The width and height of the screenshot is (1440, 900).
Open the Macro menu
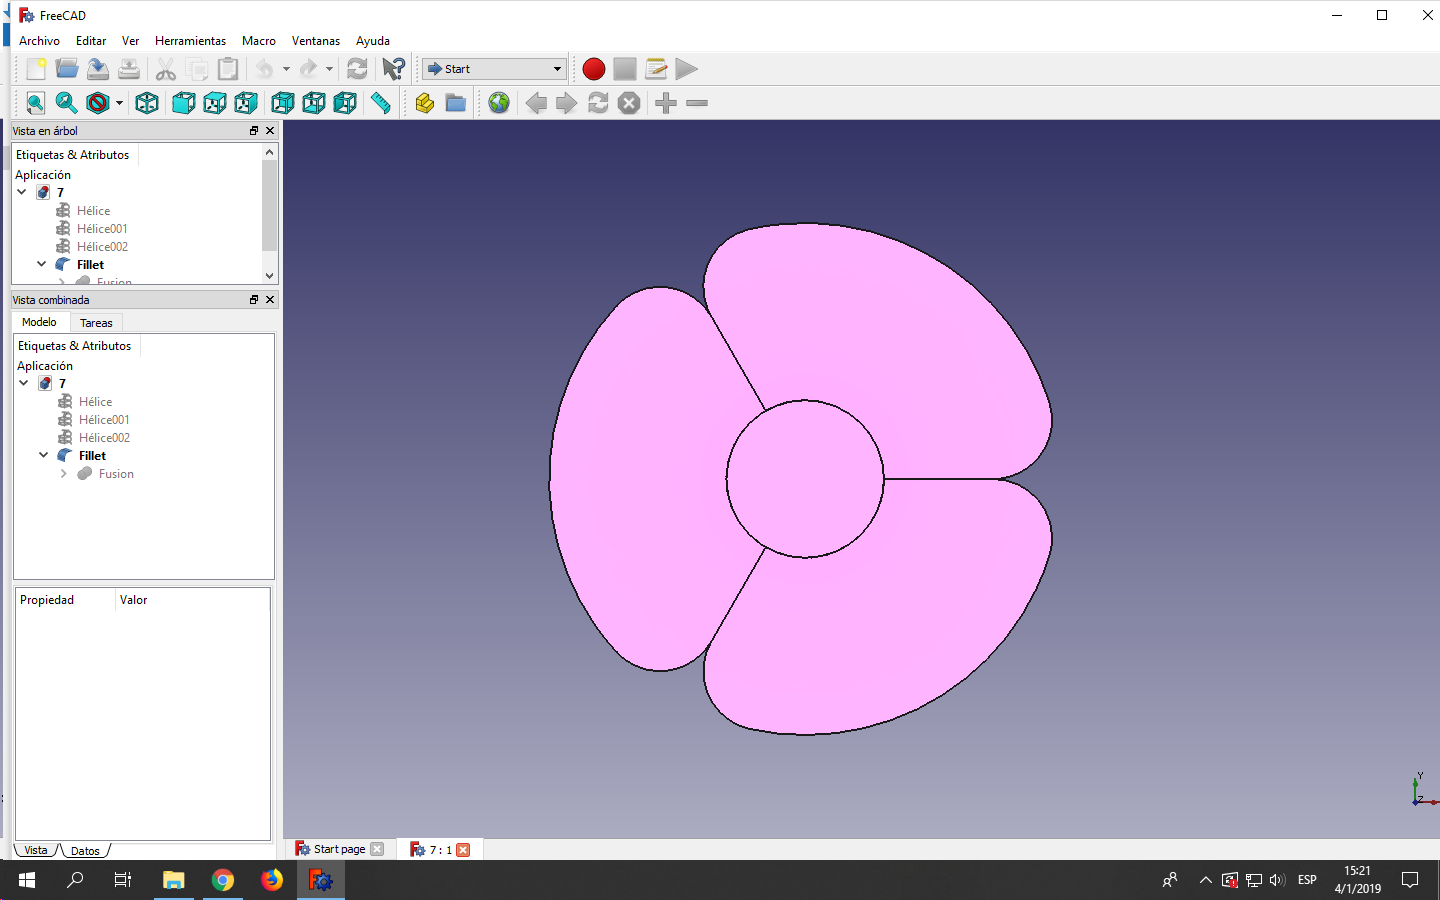[x=258, y=41]
